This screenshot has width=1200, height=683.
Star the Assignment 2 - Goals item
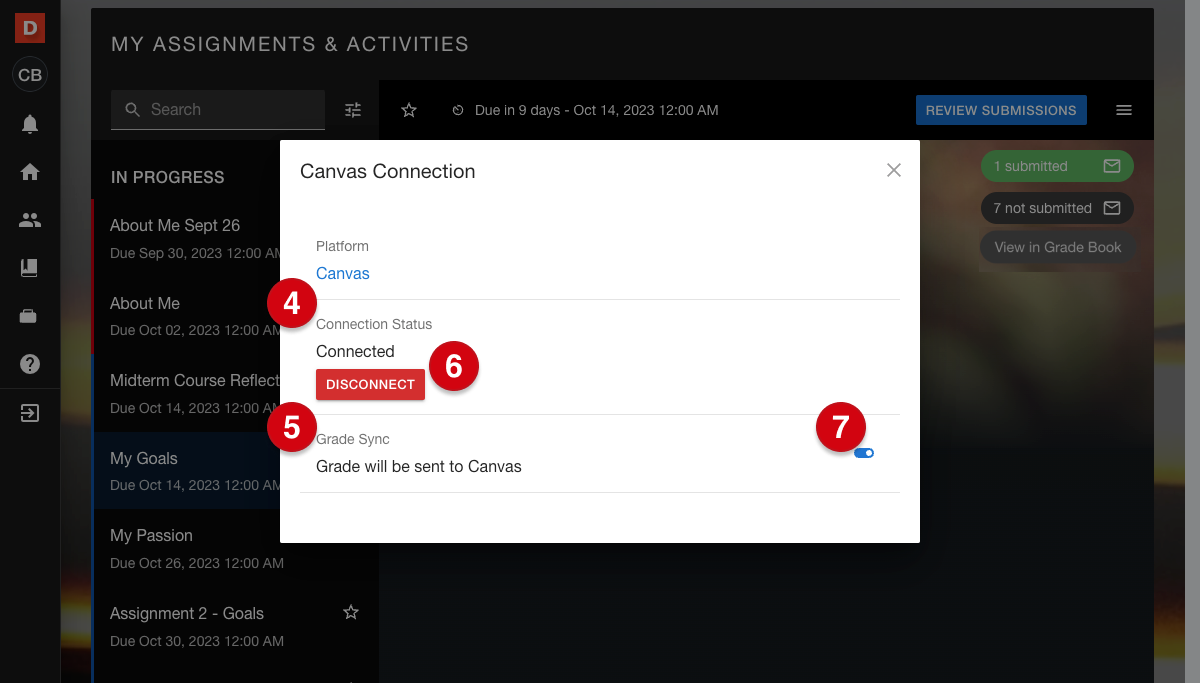click(x=351, y=612)
